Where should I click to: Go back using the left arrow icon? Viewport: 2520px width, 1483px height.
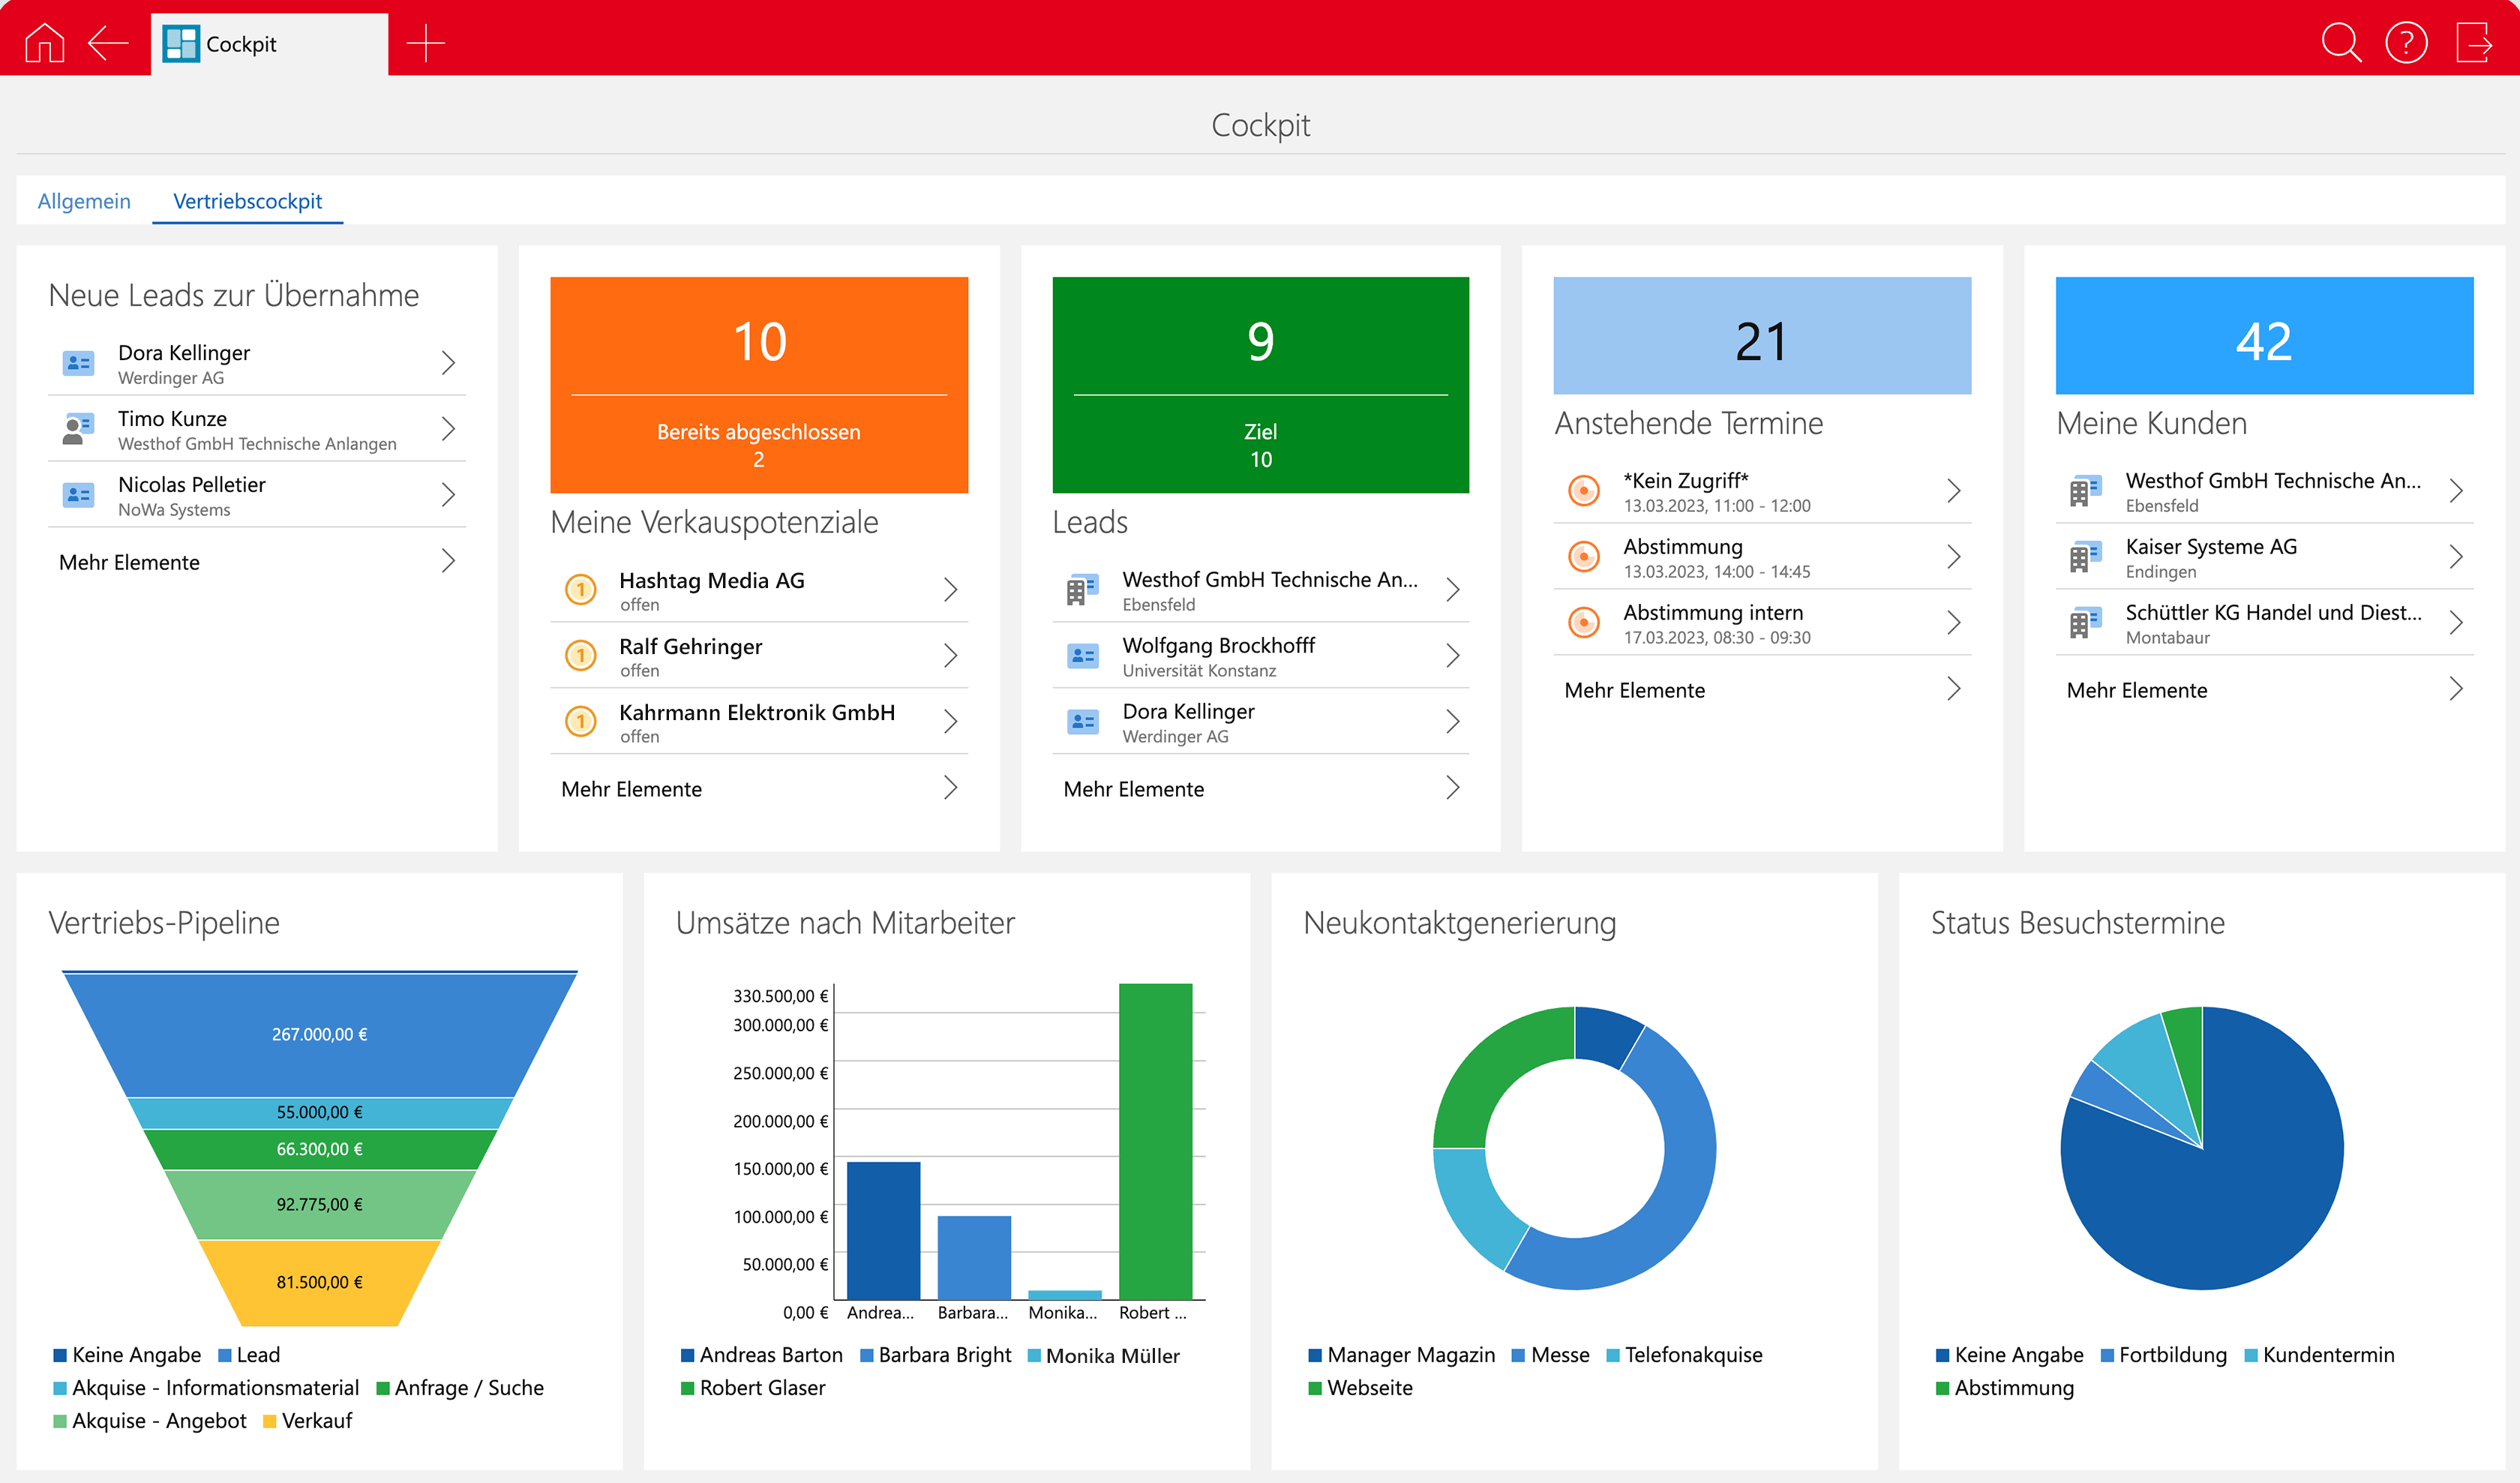(x=108, y=43)
